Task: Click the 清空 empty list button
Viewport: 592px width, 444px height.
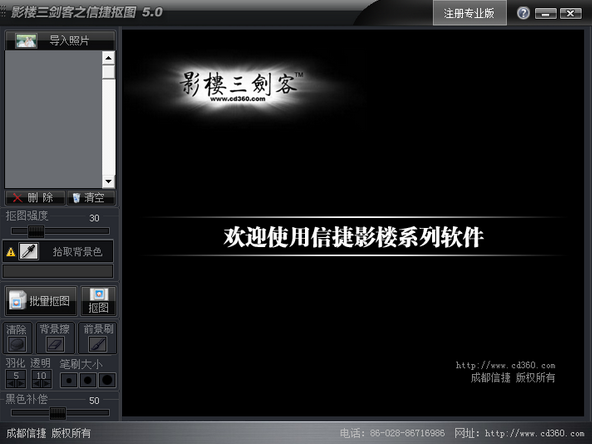Action: [91, 197]
